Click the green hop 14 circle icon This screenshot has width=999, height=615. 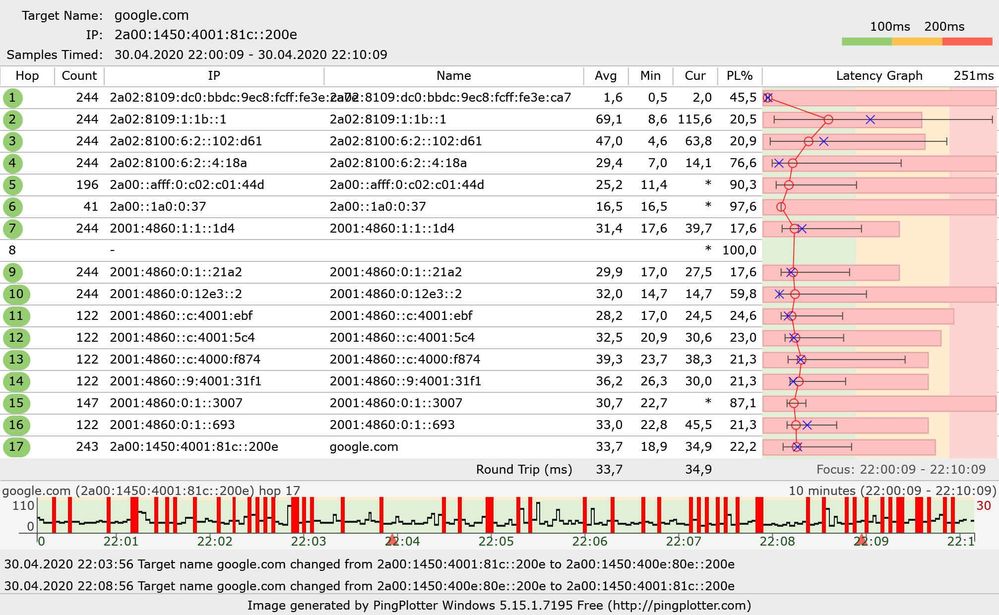(15, 382)
